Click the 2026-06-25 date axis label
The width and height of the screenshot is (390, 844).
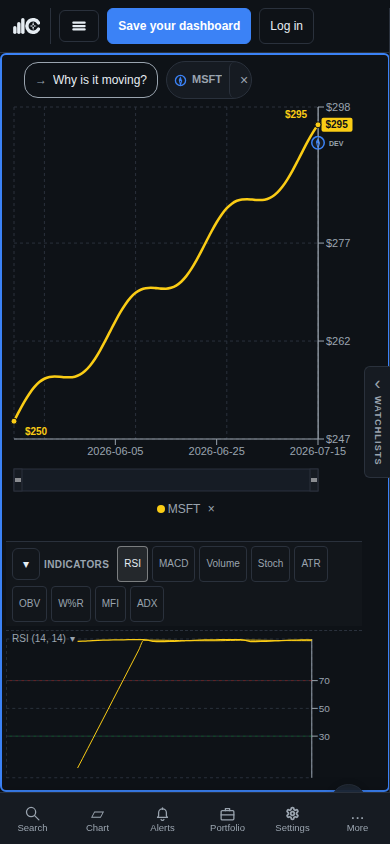click(216, 451)
